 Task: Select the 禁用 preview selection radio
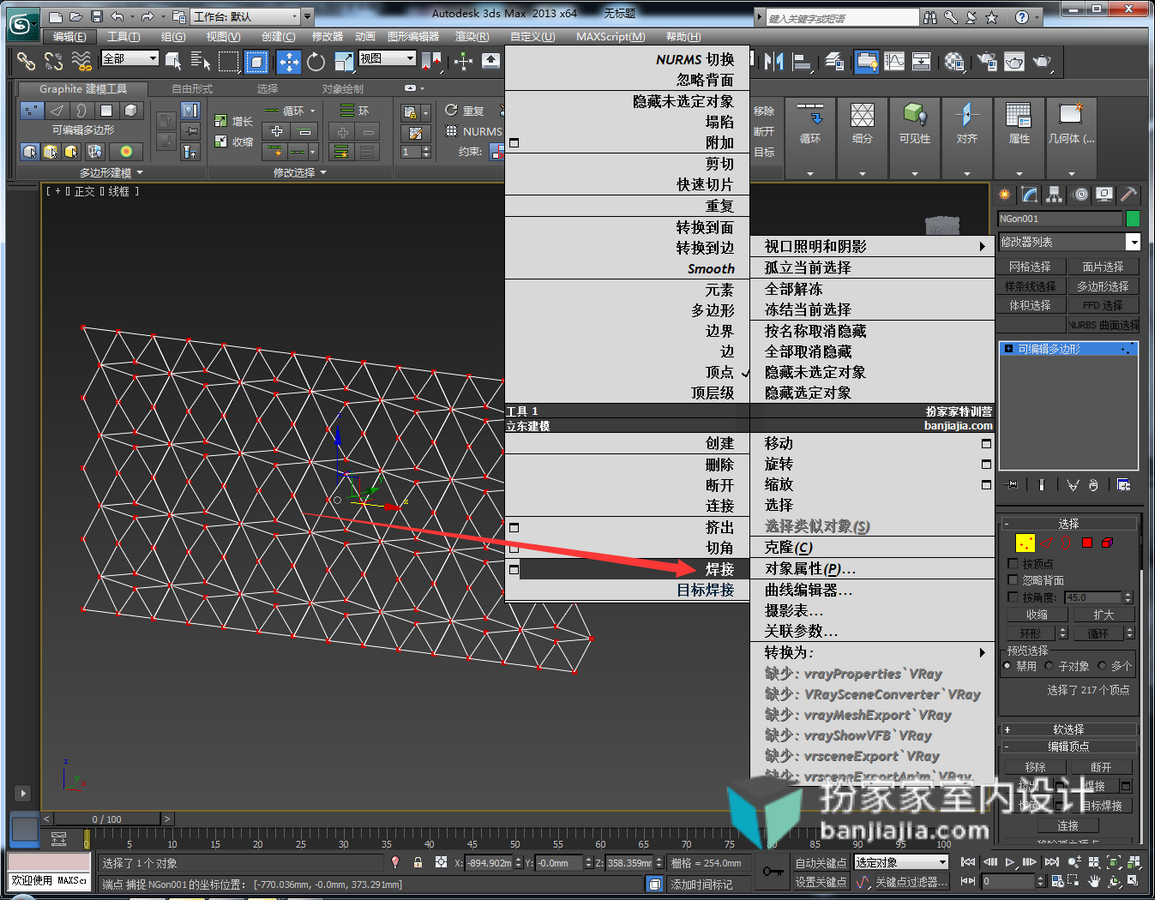(x=1008, y=666)
